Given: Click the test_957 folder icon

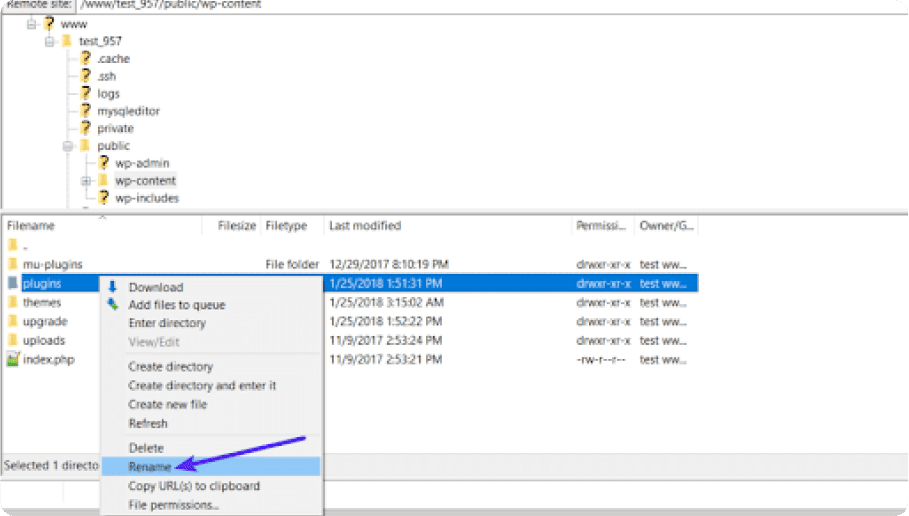Looking at the screenshot, I should 67,41.
